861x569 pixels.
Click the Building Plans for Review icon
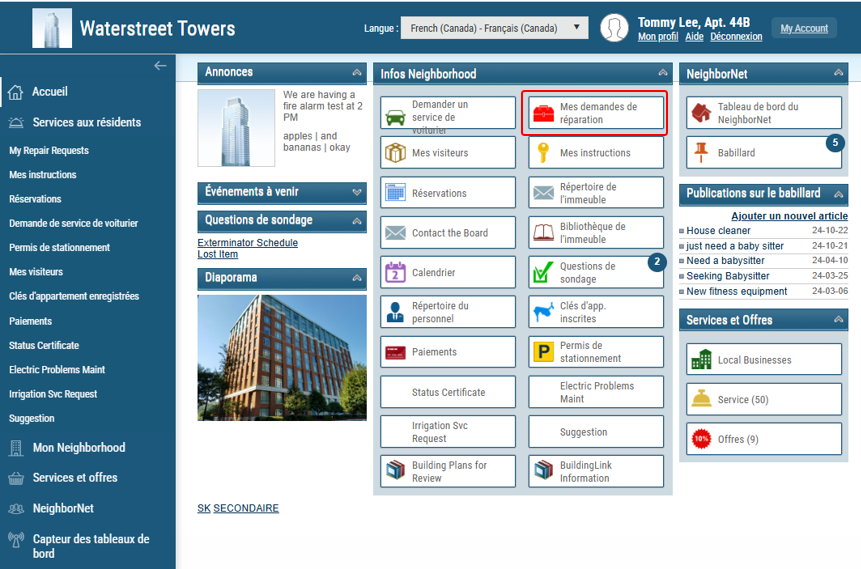[395, 471]
